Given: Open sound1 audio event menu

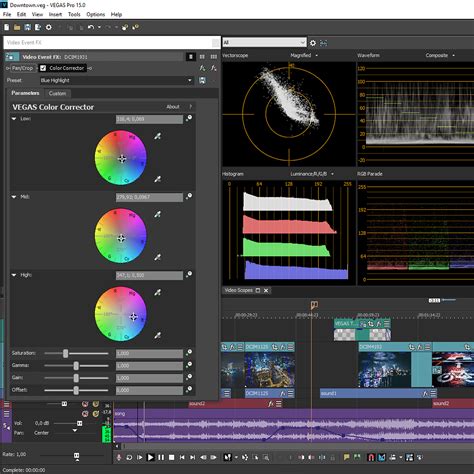Looking at the screenshot, I should coord(433,394).
